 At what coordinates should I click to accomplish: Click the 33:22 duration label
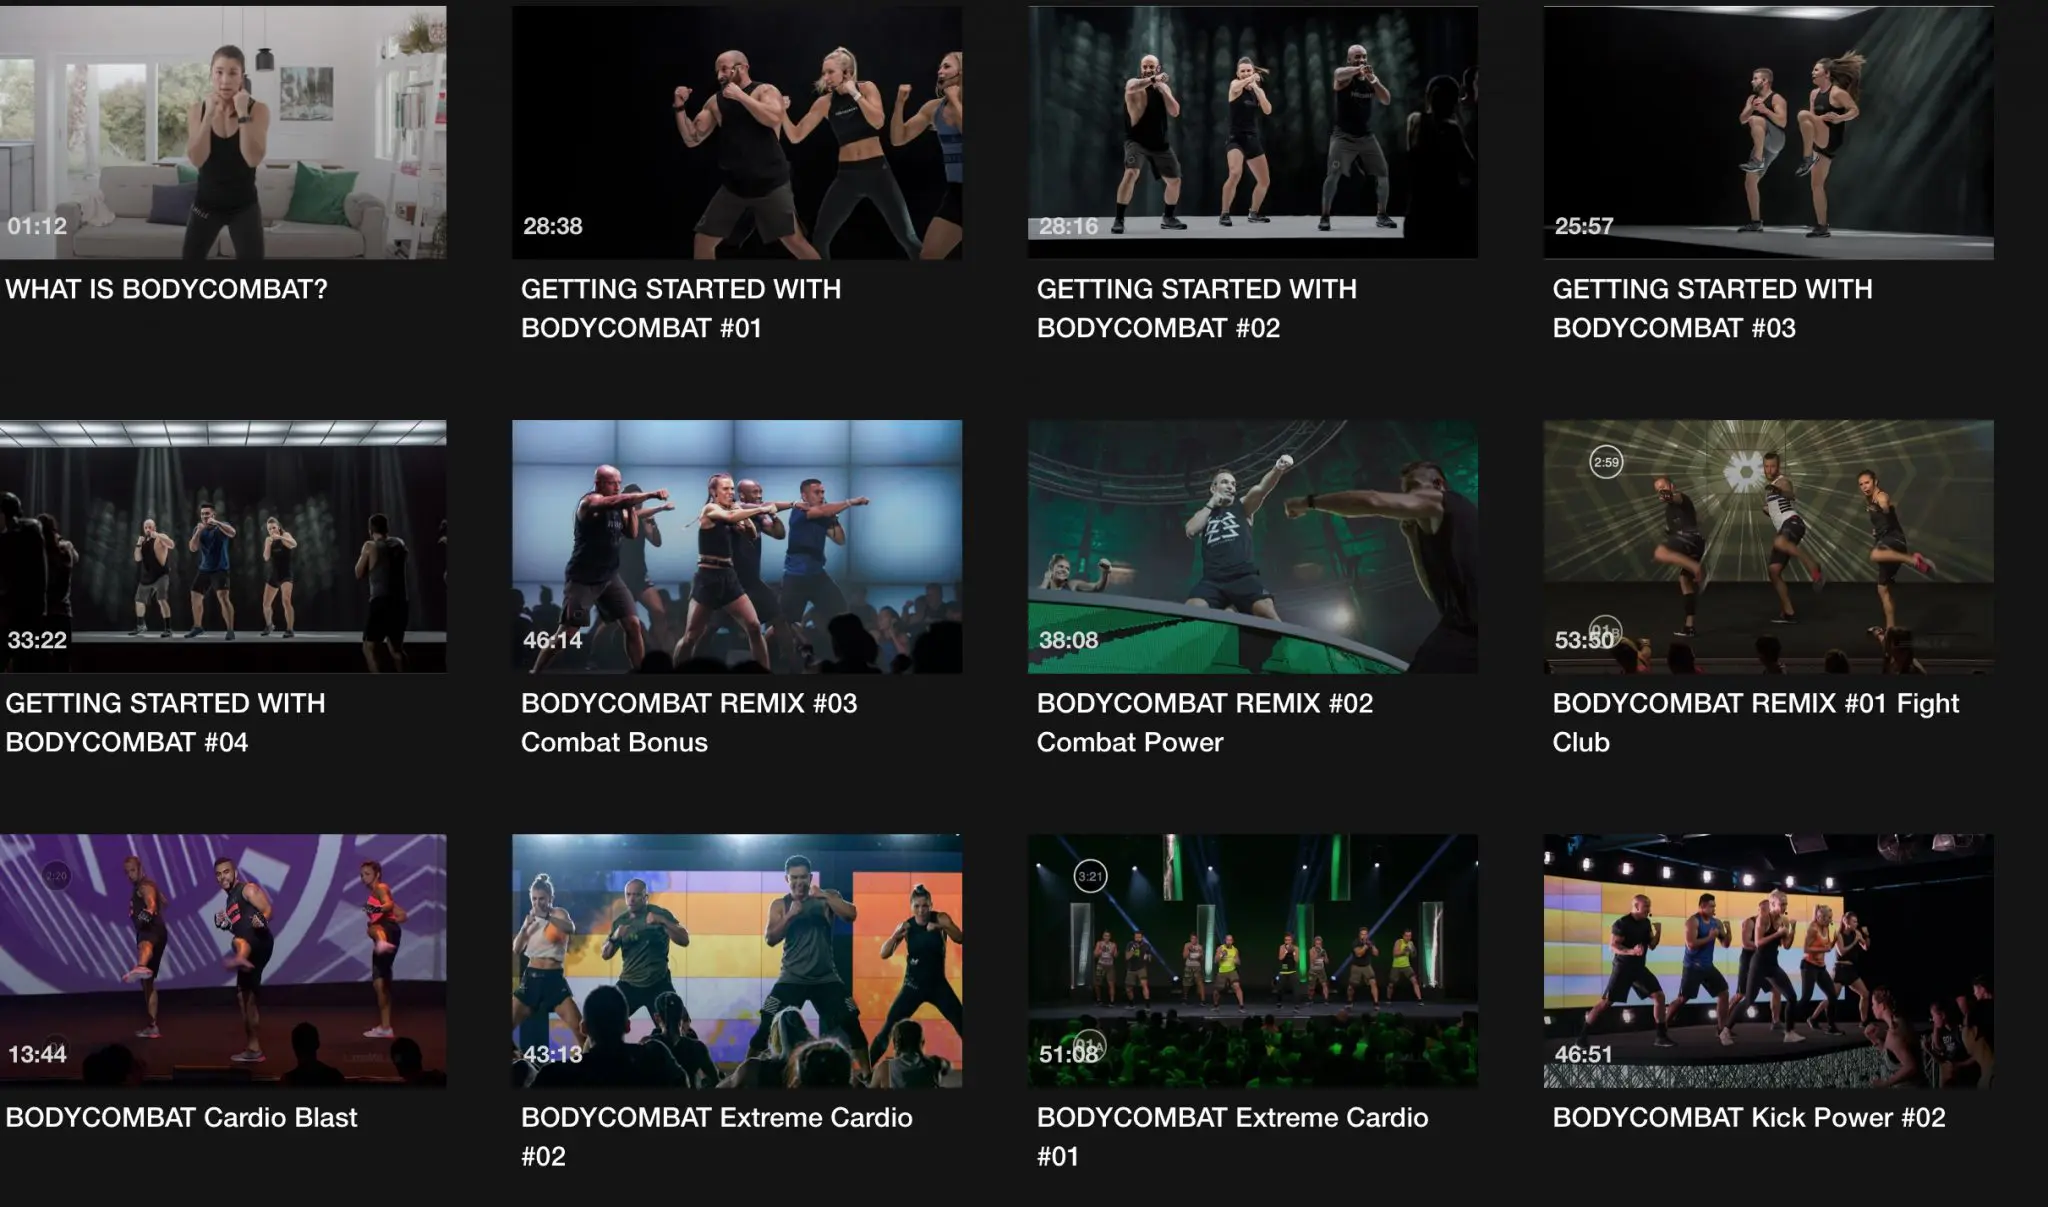click(x=37, y=640)
